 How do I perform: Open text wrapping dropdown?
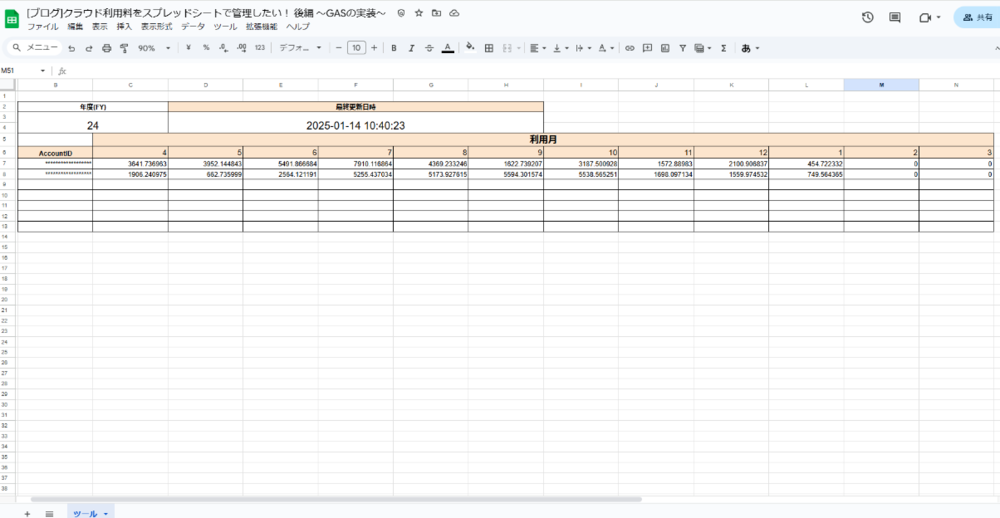coord(583,48)
